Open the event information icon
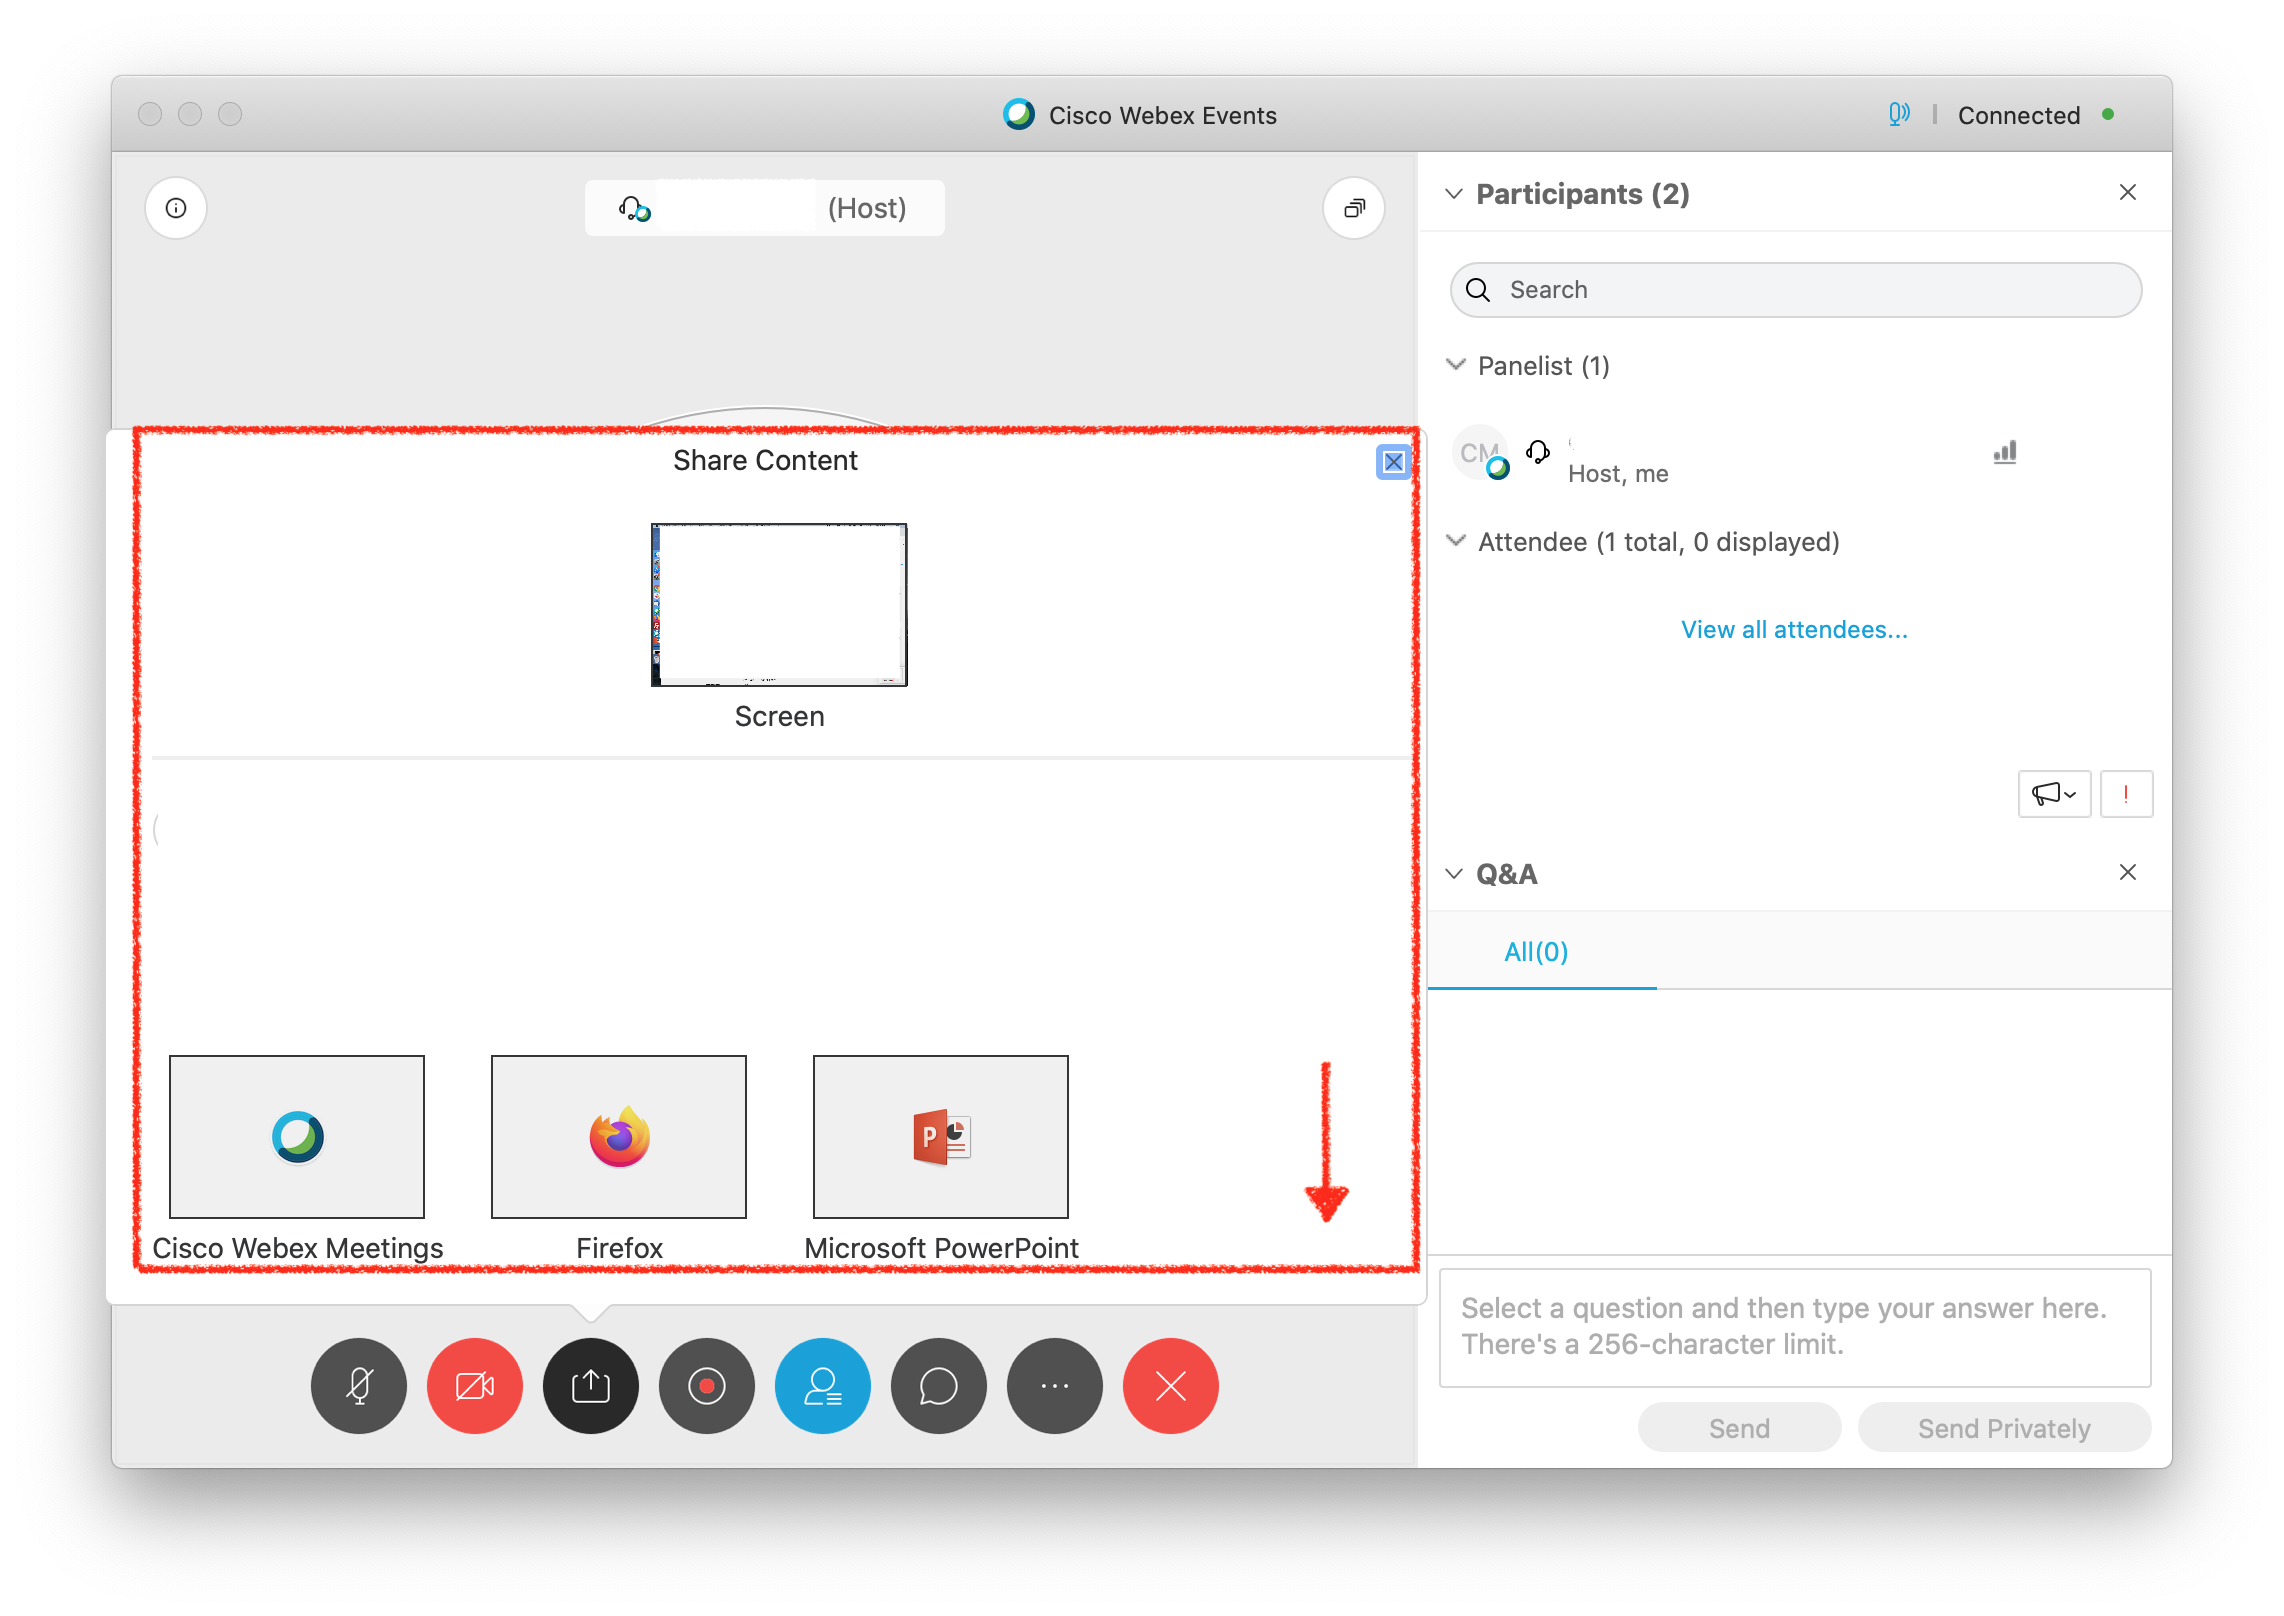The image size is (2284, 1616). (176, 208)
